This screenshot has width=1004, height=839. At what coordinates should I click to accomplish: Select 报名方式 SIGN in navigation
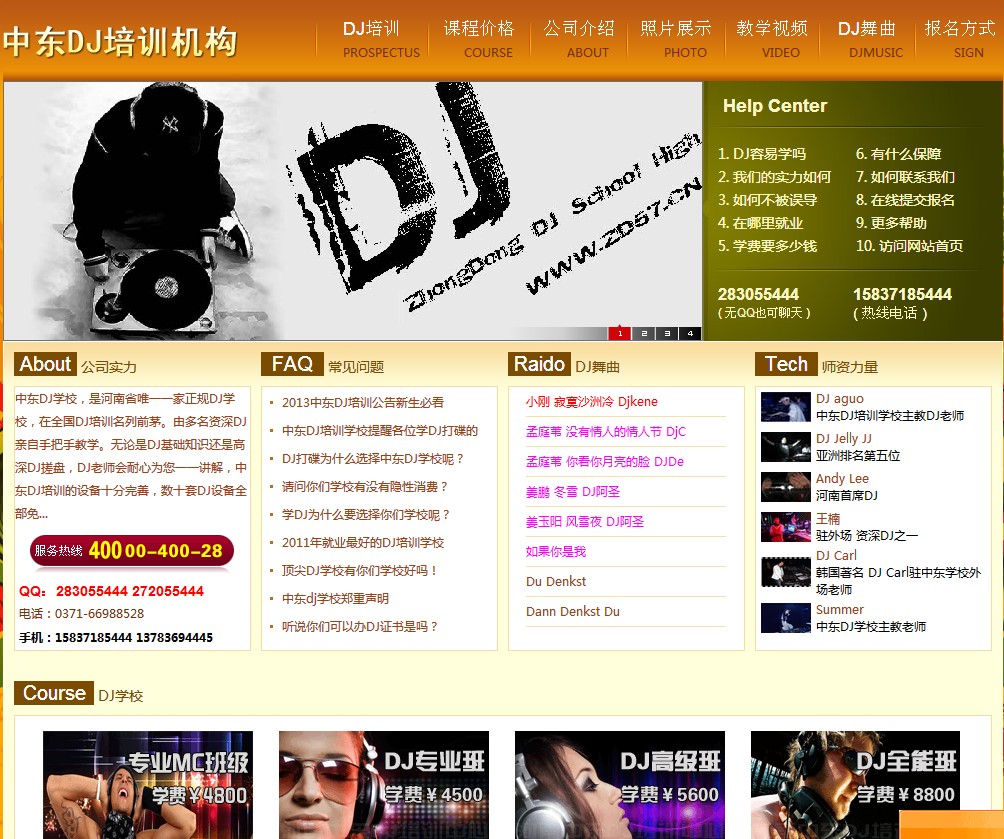click(x=959, y=39)
